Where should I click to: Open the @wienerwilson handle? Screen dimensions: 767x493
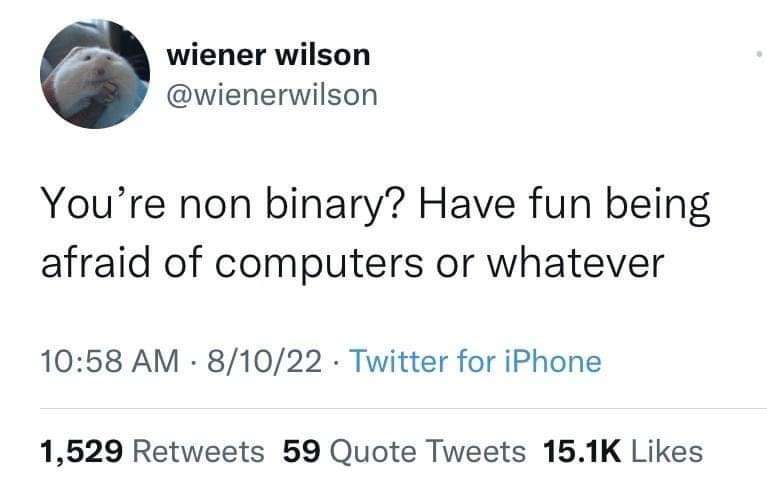tap(272, 95)
